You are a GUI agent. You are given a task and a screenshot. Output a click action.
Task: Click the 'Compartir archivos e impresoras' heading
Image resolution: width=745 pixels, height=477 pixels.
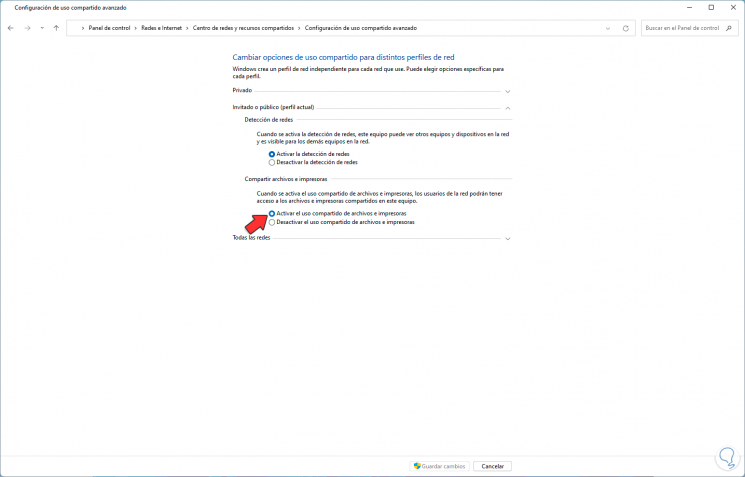click(286, 179)
